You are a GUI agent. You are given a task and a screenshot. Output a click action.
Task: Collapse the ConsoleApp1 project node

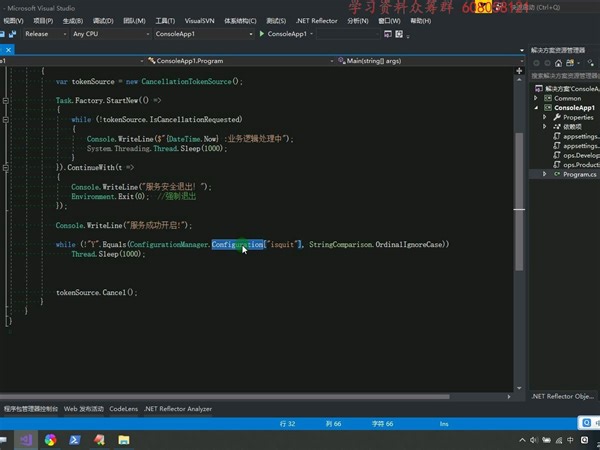[536, 108]
